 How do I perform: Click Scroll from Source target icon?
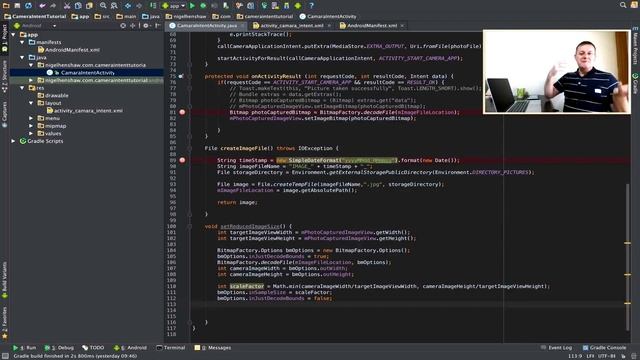pyautogui.click(x=123, y=26)
